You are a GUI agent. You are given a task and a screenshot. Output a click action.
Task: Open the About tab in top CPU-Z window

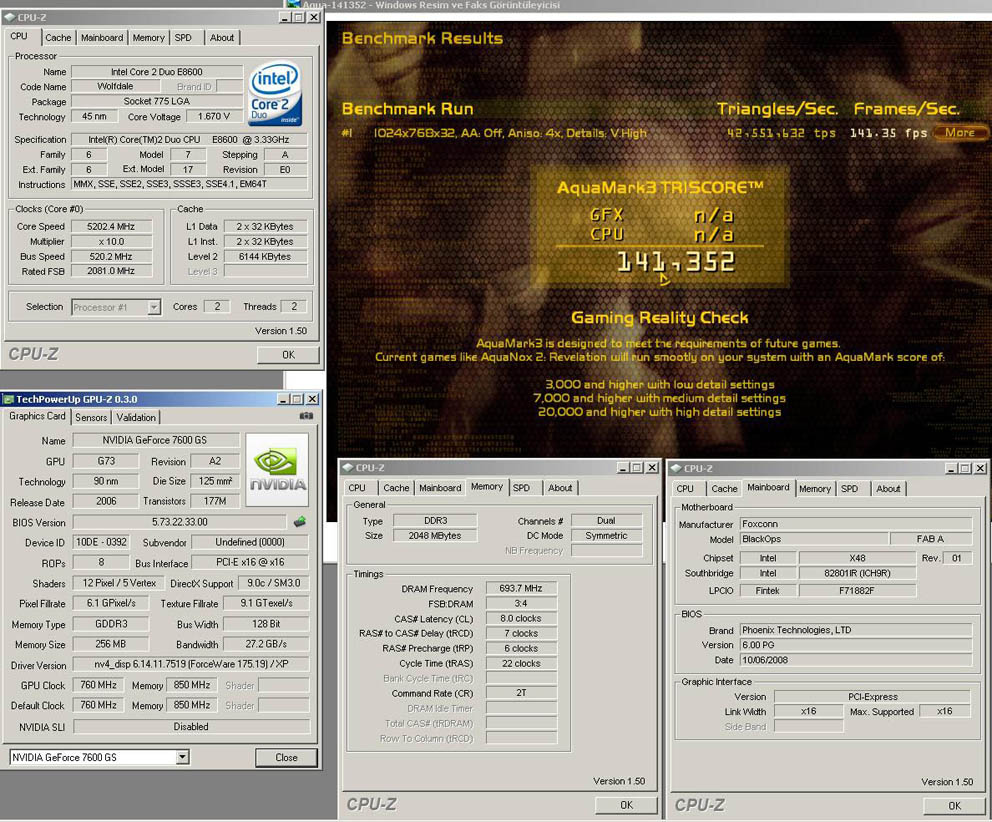point(222,38)
